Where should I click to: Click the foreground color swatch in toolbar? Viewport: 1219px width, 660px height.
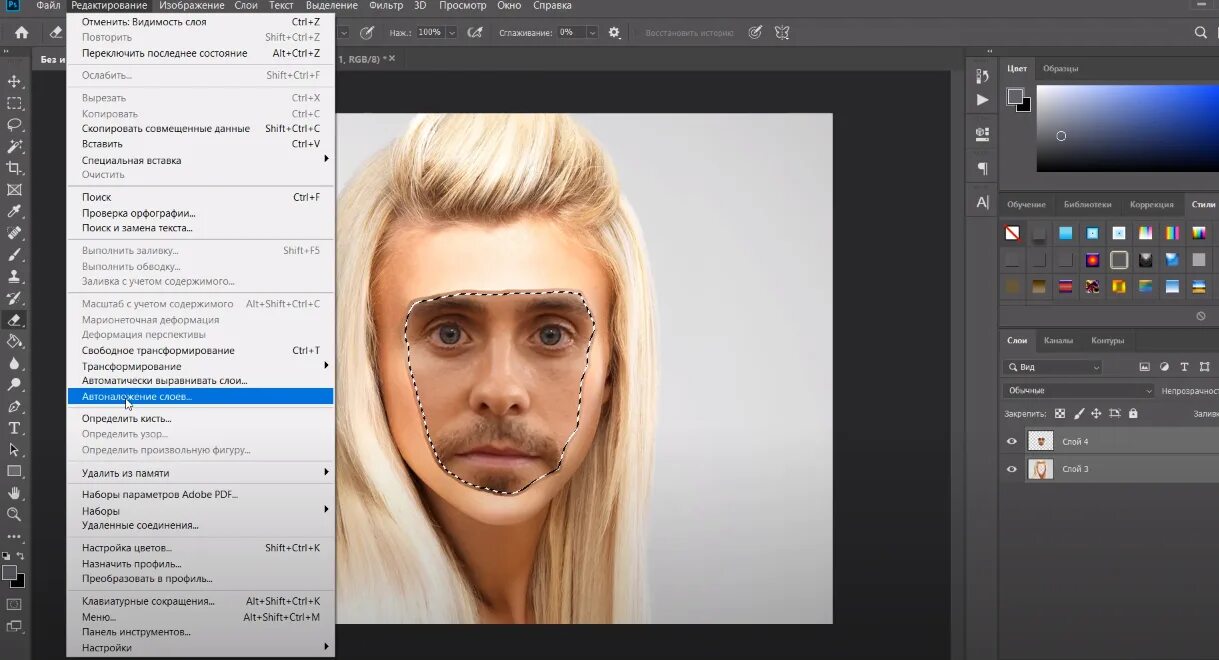(10, 573)
